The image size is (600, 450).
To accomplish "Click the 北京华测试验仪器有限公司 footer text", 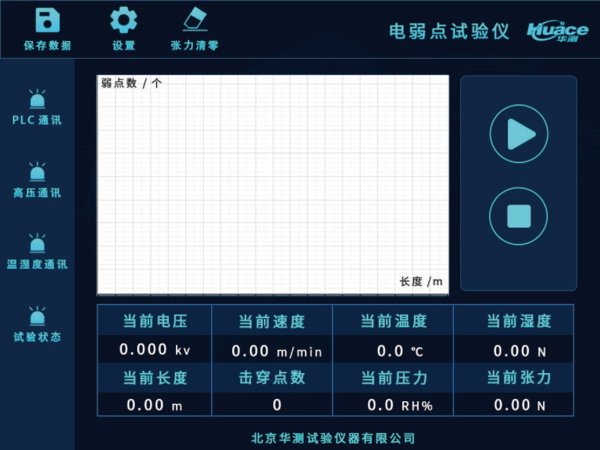I will point(333,438).
